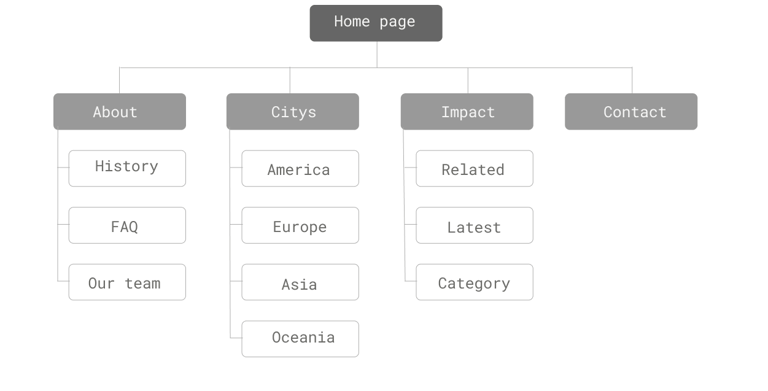Click the FAQ node under About
768x391 pixels.
click(x=127, y=225)
